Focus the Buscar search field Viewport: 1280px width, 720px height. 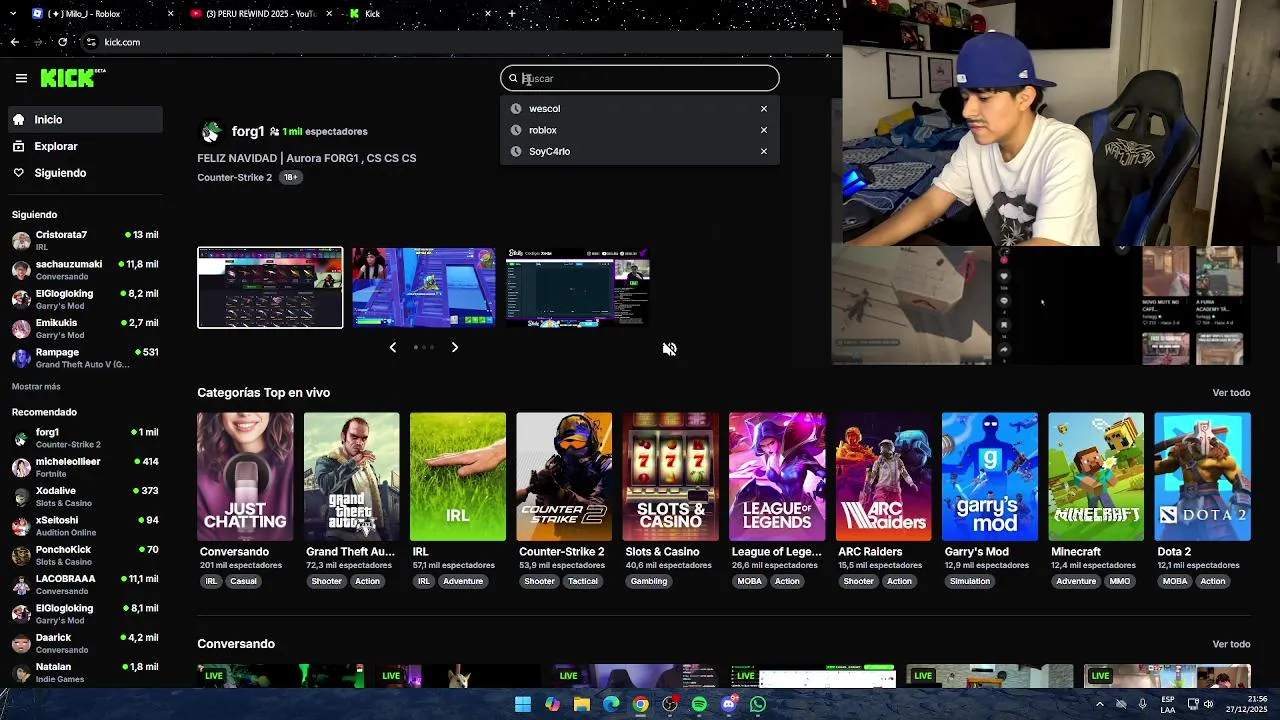click(640, 78)
